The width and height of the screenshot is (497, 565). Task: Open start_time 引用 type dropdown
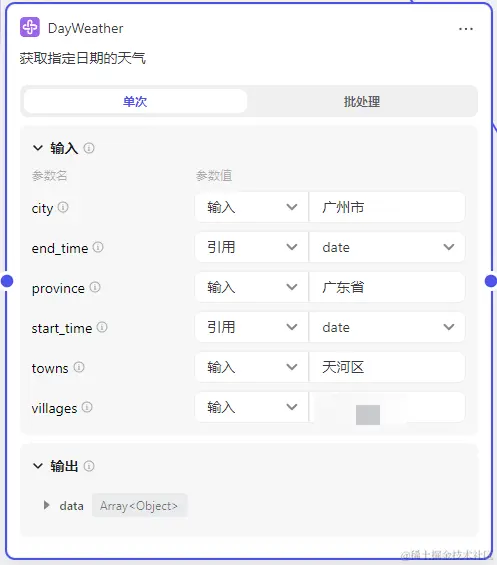pyautogui.click(x=252, y=327)
